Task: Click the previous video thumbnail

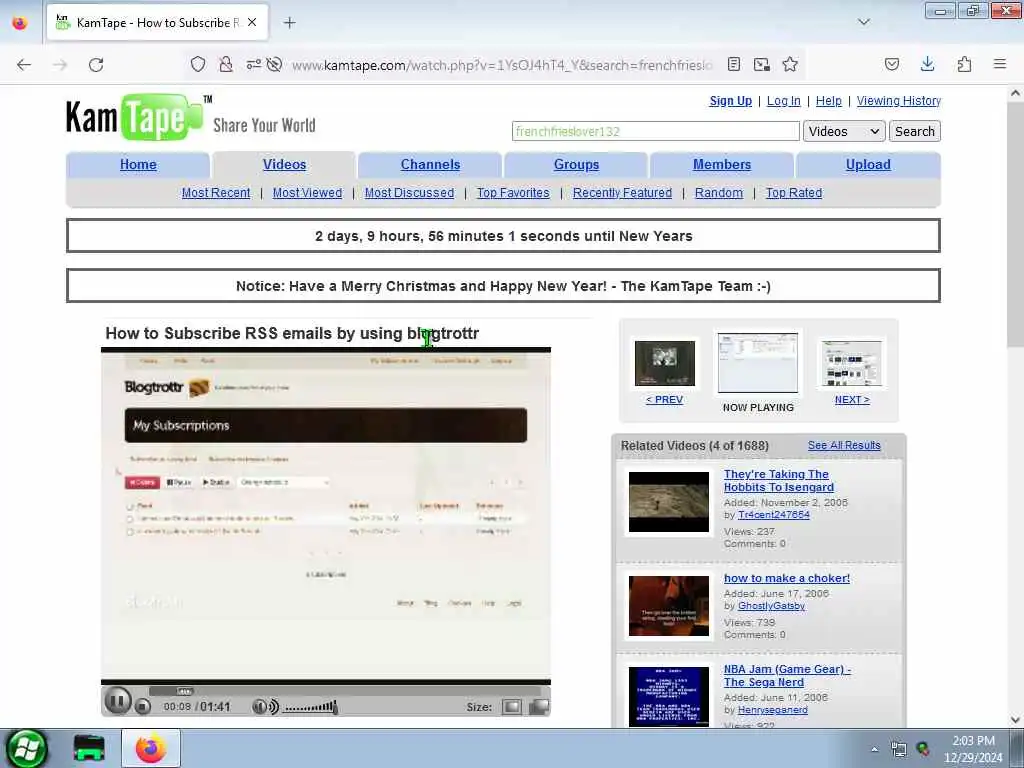Action: click(665, 363)
